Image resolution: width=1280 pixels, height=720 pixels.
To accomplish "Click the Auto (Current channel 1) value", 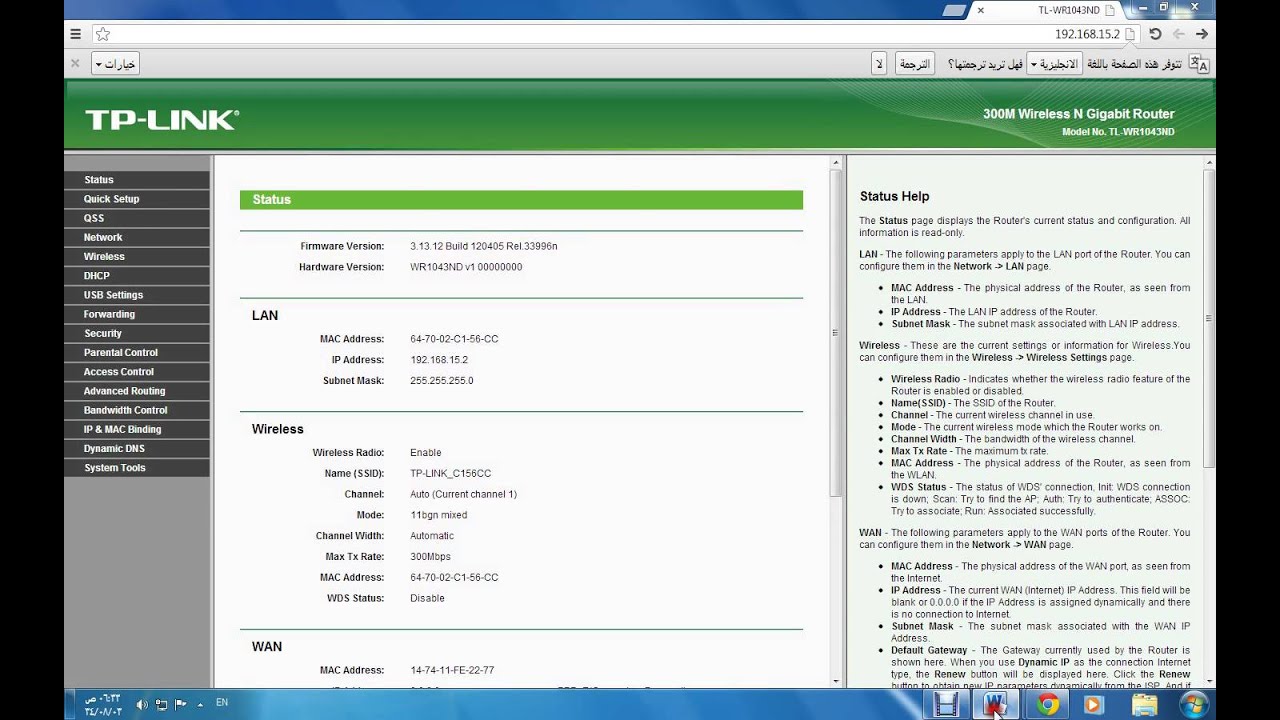I will click(x=463, y=495).
